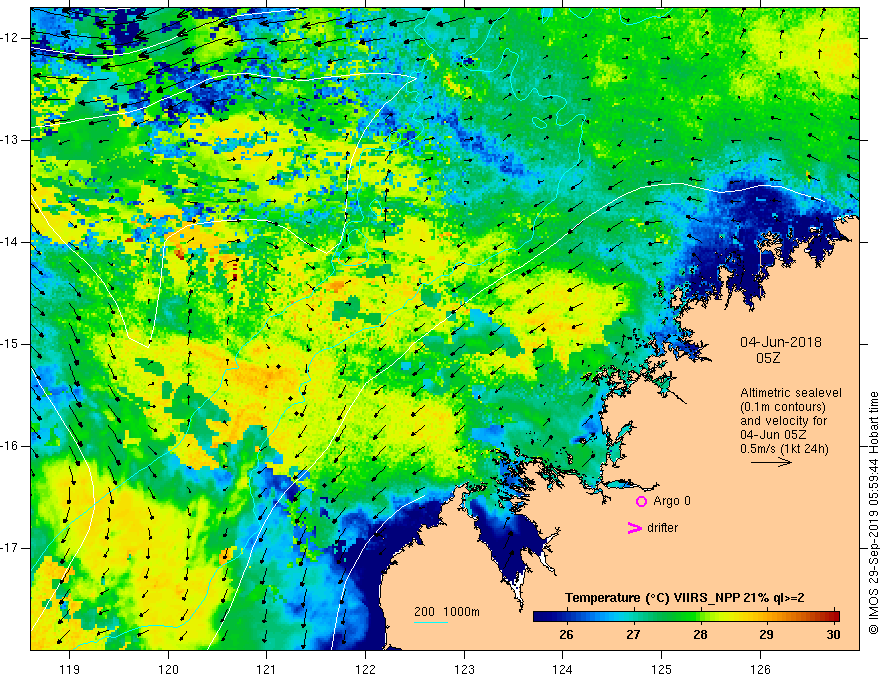Click the latitude axis label -14

(x=10, y=242)
